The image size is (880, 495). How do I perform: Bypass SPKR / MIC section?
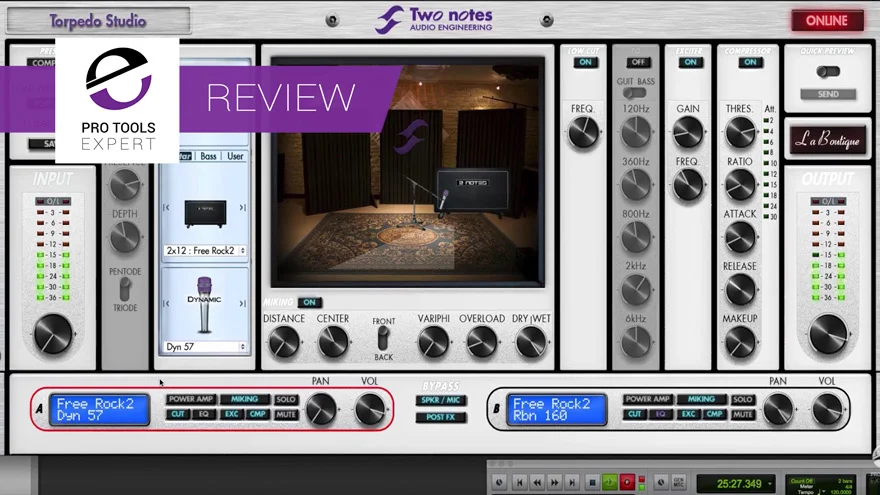pyautogui.click(x=441, y=401)
